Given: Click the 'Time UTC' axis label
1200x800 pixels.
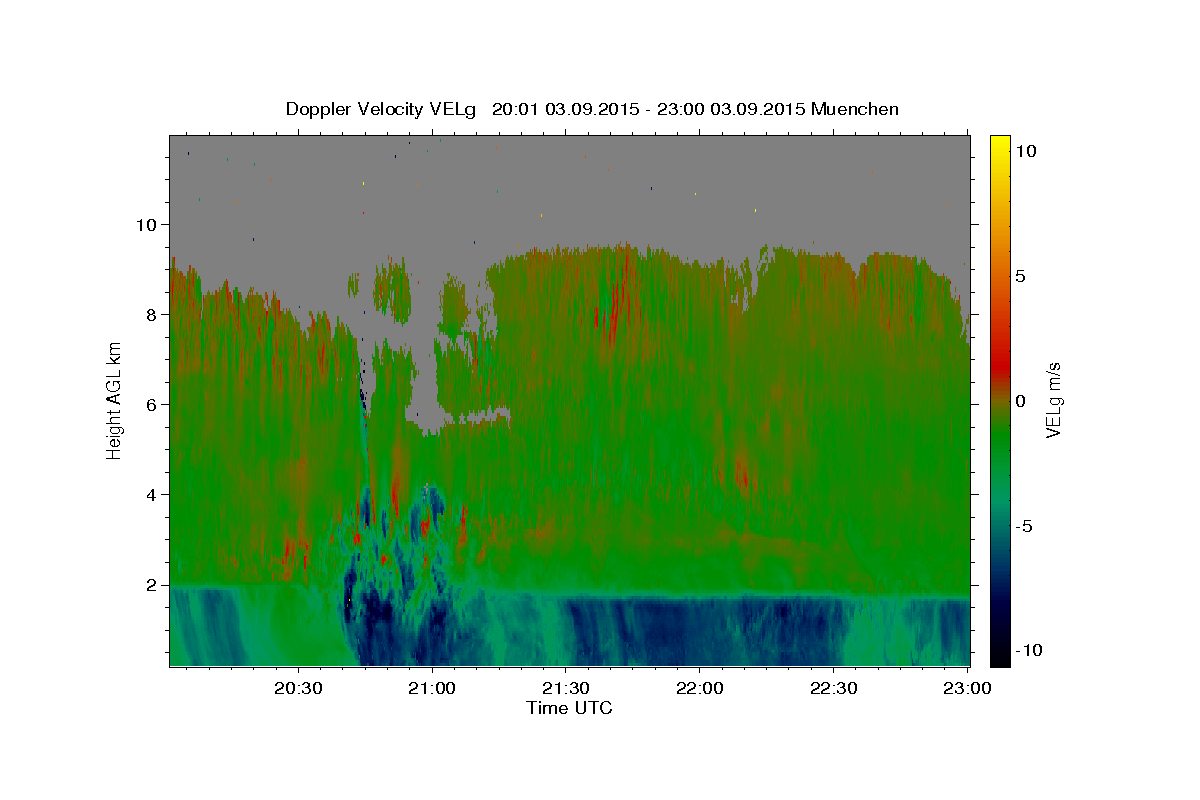Looking at the screenshot, I should (x=569, y=708).
